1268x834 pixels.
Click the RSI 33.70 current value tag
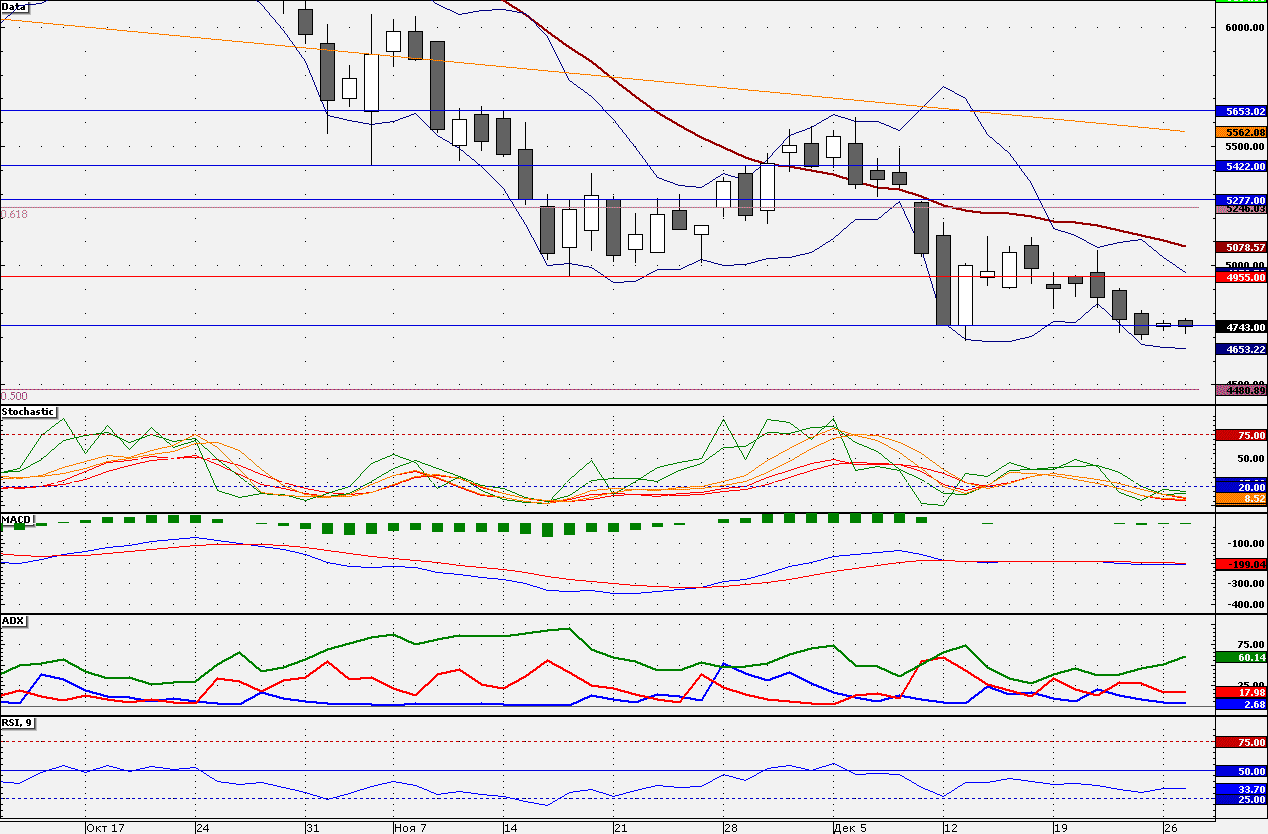point(1240,789)
